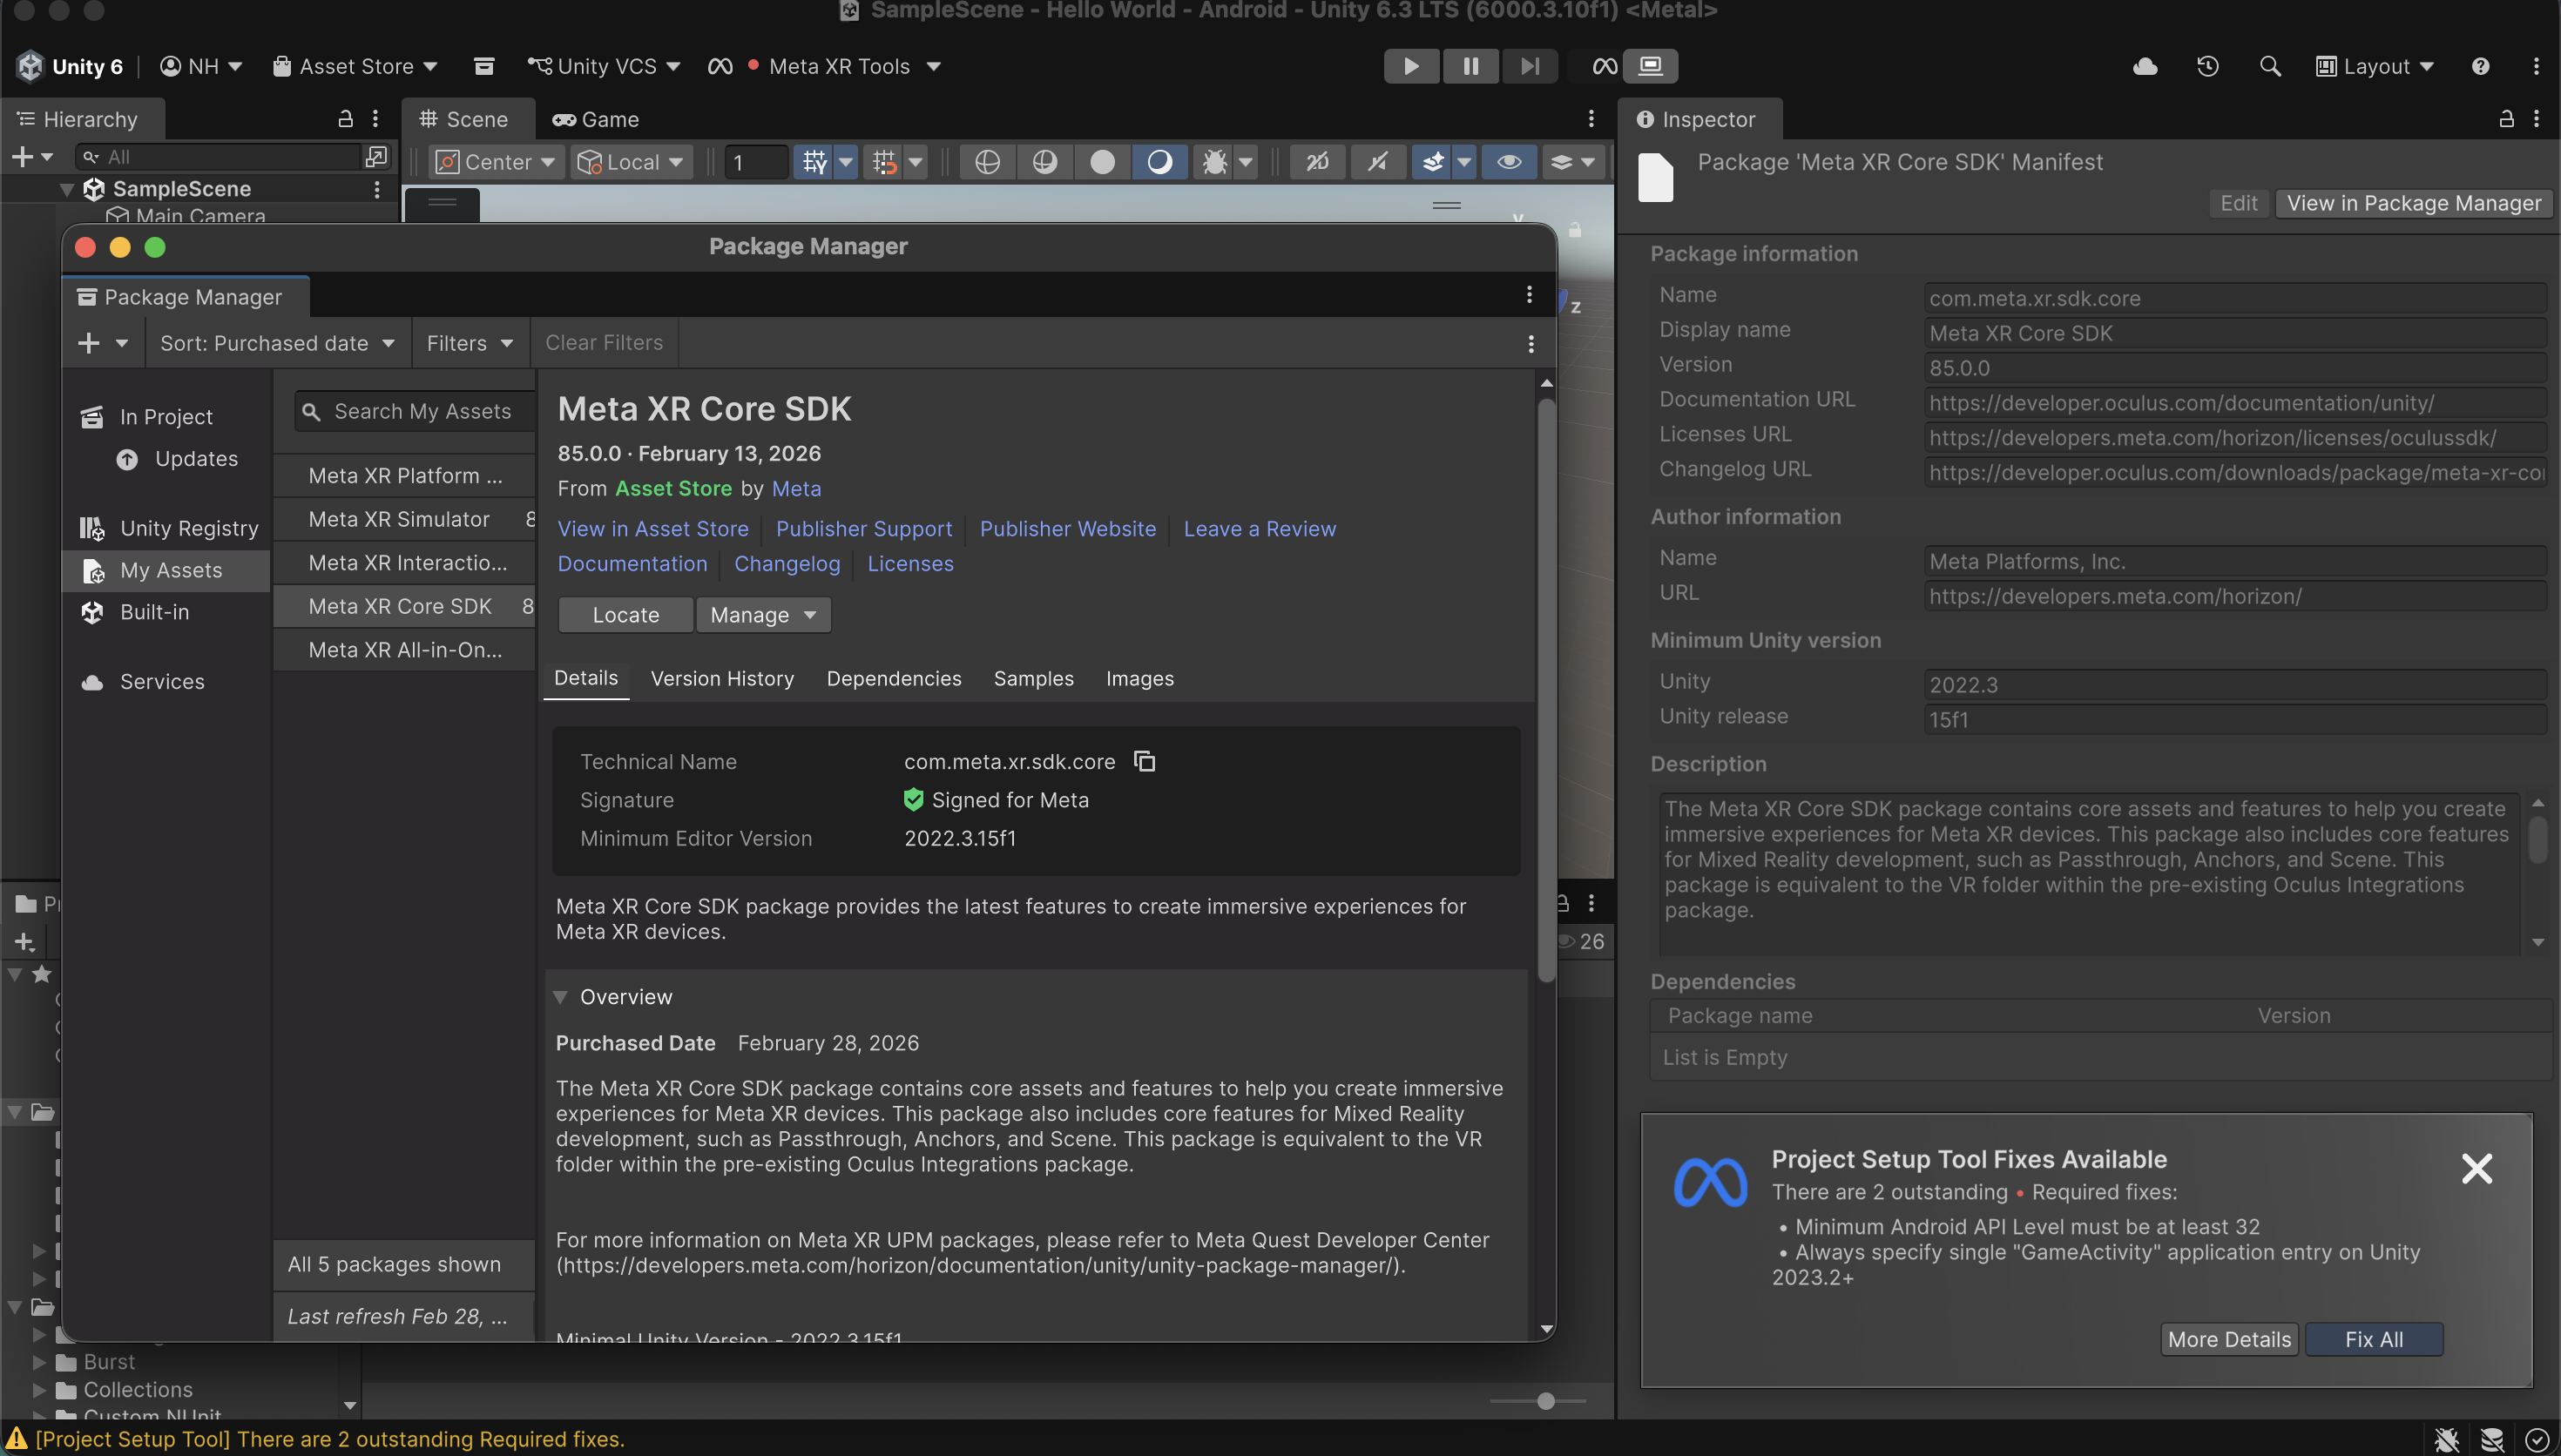This screenshot has height=1456, width=2561.
Task: Click the global search magnifier icon
Action: coord(2269,66)
